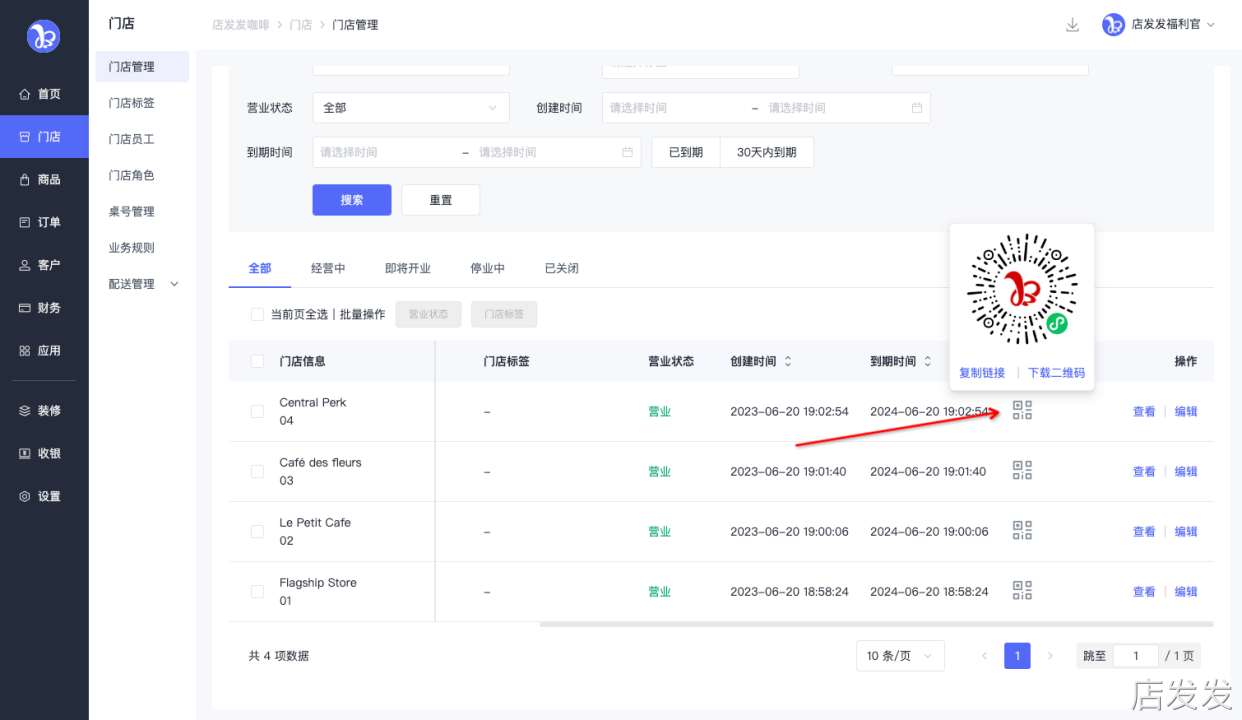The image size is (1242, 720).
Task: Go to previous page arrow
Action: click(984, 656)
